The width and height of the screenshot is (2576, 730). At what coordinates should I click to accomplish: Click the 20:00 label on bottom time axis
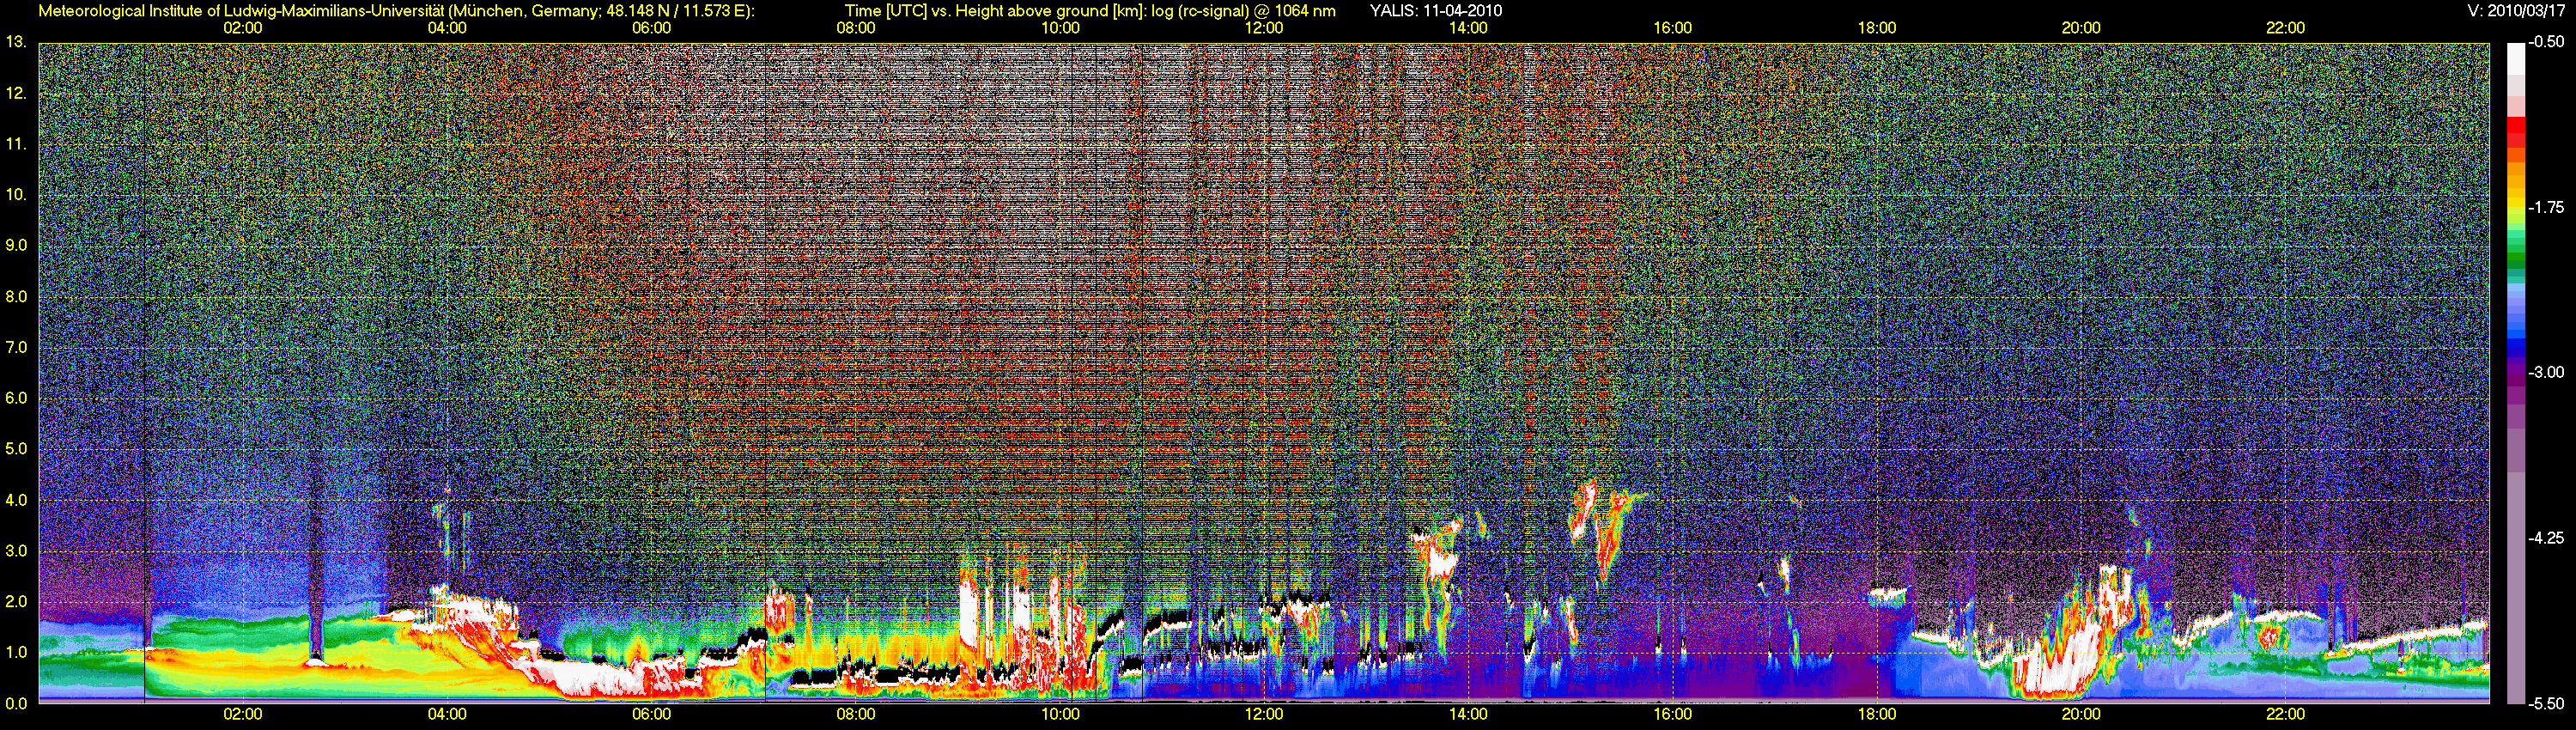click(x=2081, y=714)
